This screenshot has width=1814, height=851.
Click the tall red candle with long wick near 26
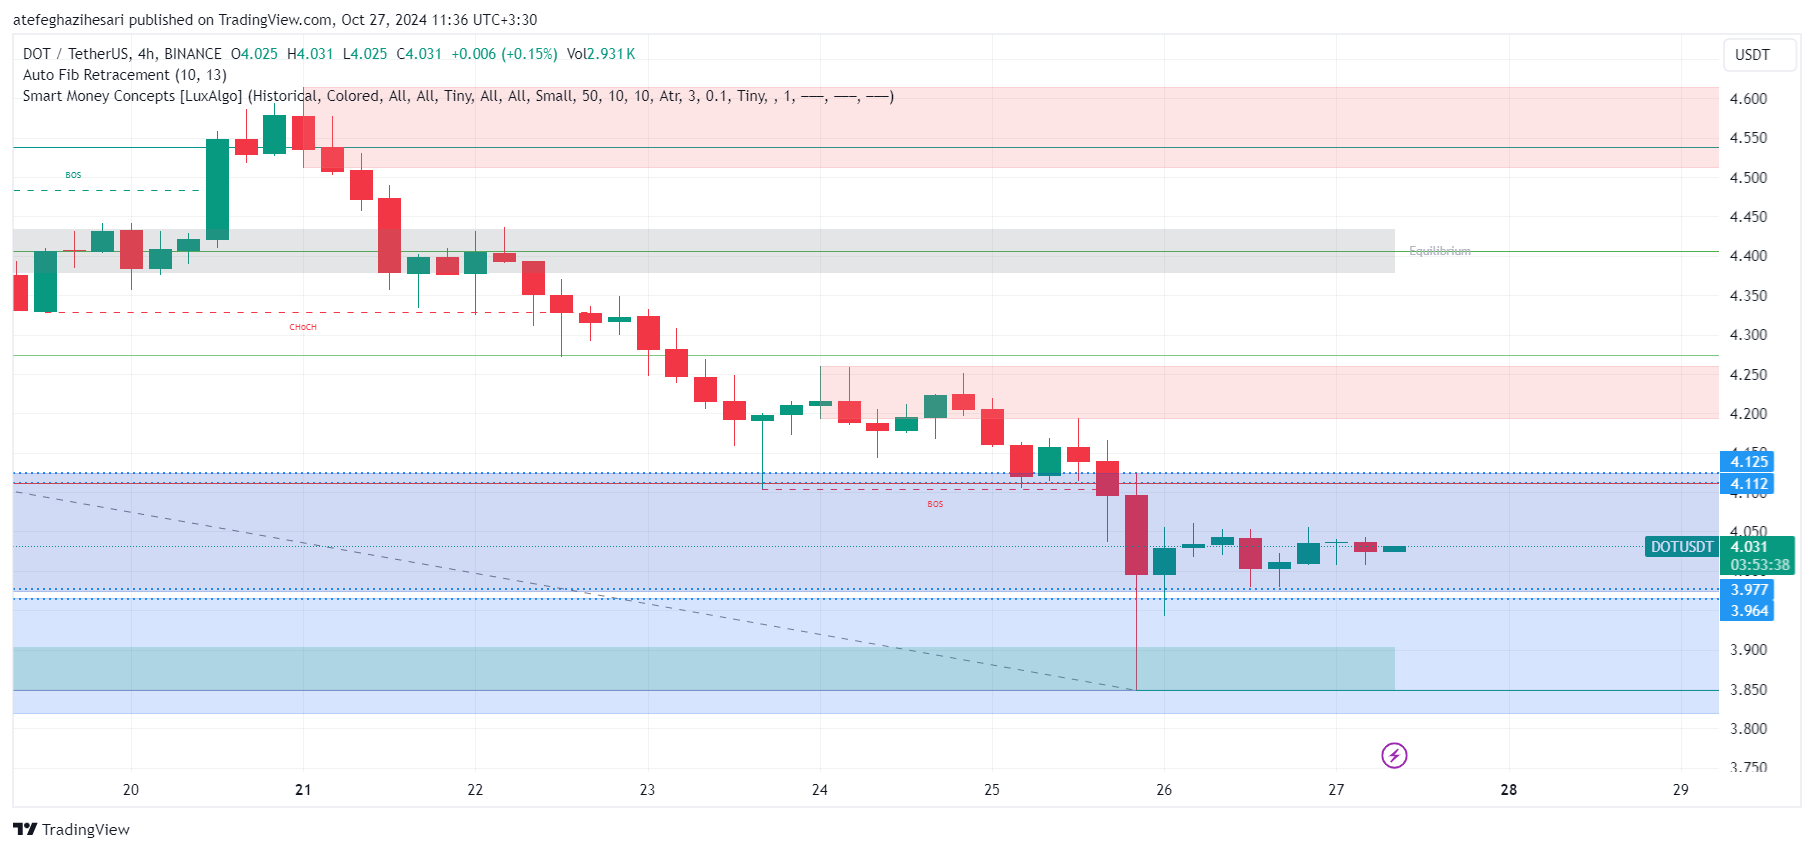1136,534
